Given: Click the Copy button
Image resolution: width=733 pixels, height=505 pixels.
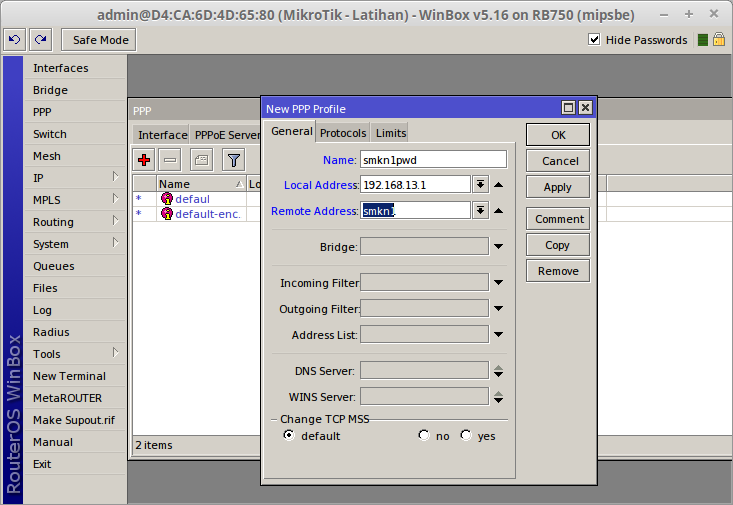Looking at the screenshot, I should pos(558,245).
